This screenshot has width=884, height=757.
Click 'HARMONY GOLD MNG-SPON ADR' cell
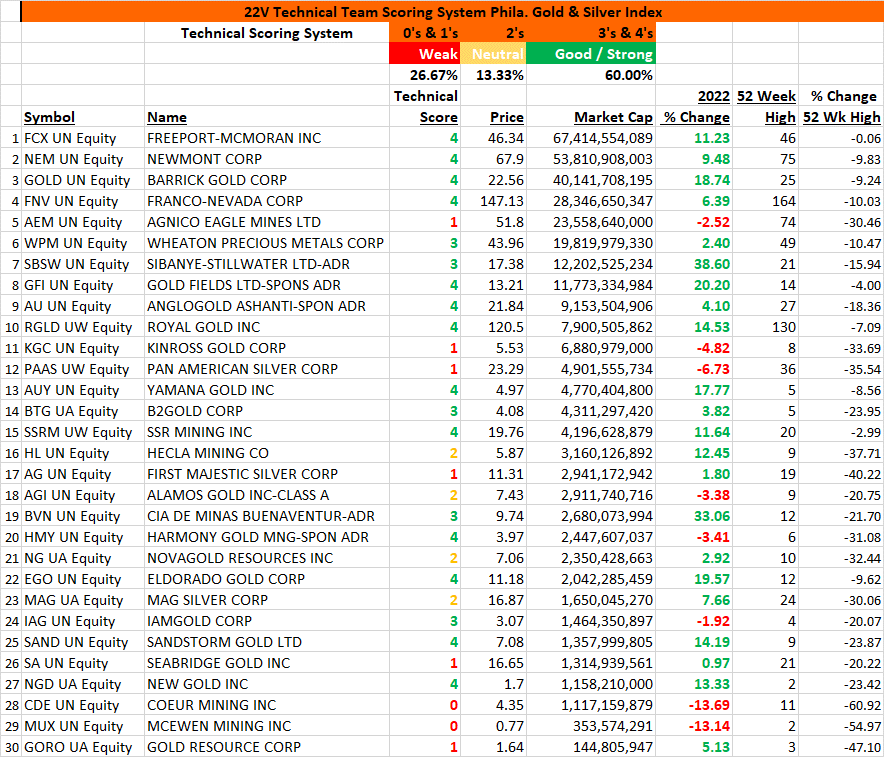click(267, 537)
